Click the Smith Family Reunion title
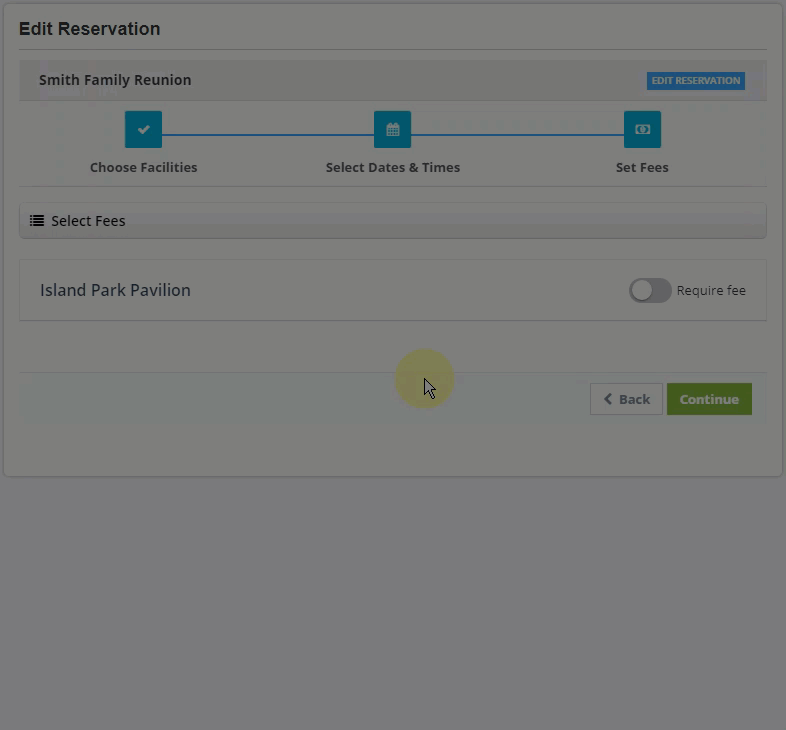The height and width of the screenshot is (730, 786). [115, 80]
